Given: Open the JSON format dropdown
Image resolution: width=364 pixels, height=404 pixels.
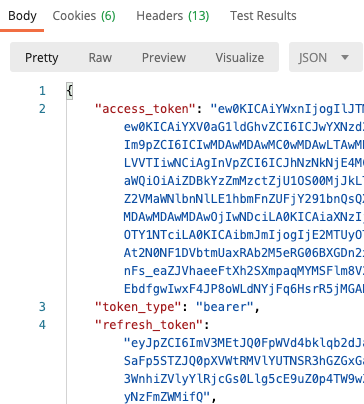Looking at the screenshot, I should click(326, 57).
